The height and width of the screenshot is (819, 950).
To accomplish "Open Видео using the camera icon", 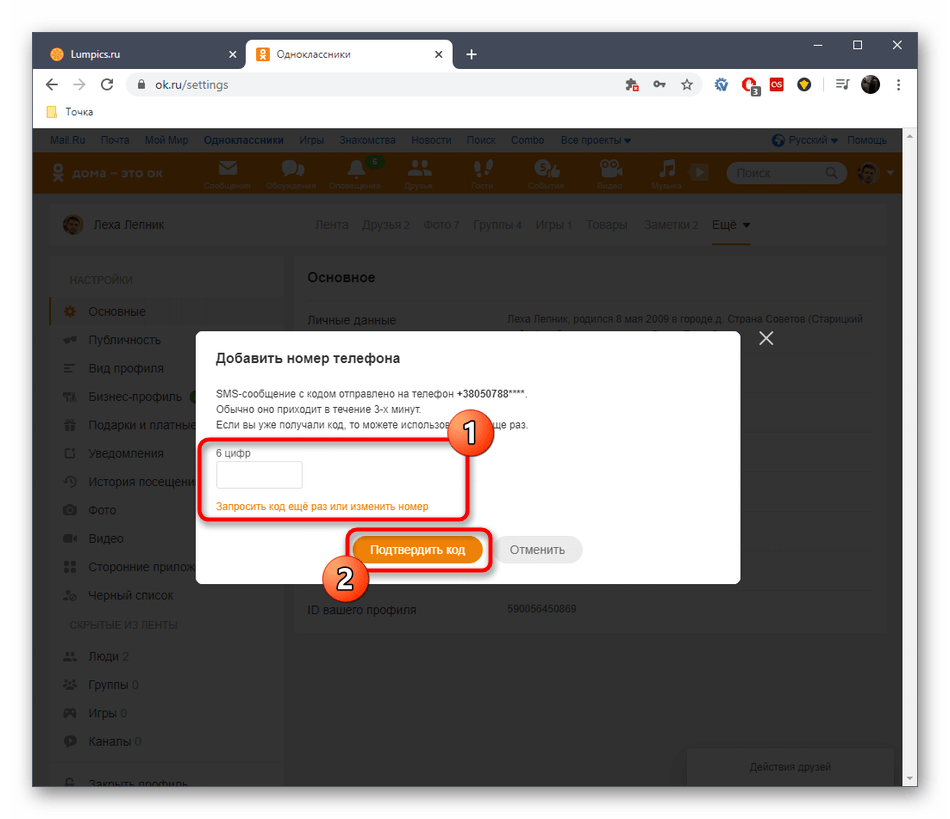I will [x=610, y=168].
